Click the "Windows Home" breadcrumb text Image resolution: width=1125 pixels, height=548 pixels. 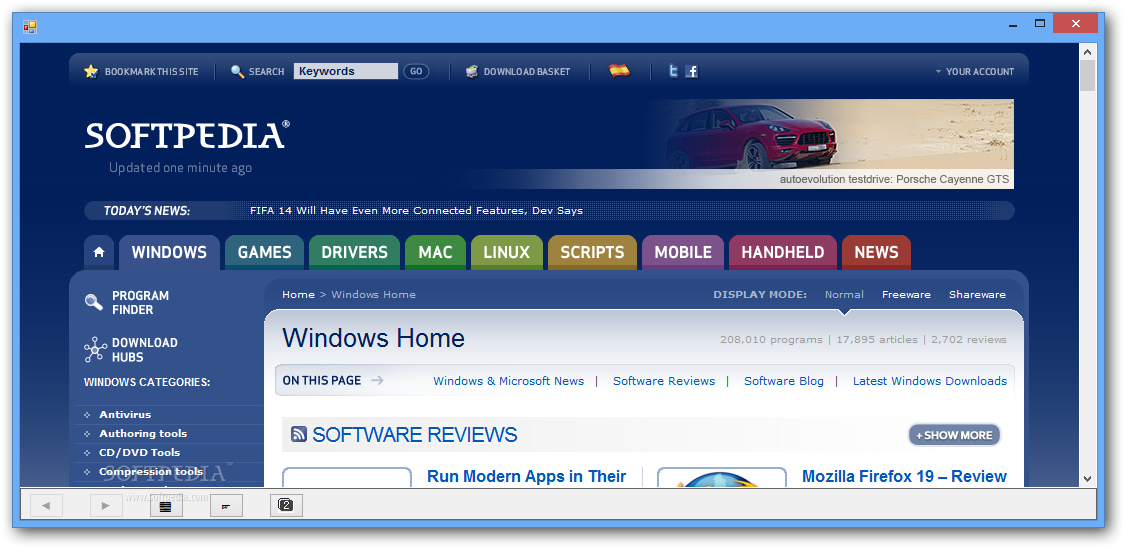click(373, 295)
